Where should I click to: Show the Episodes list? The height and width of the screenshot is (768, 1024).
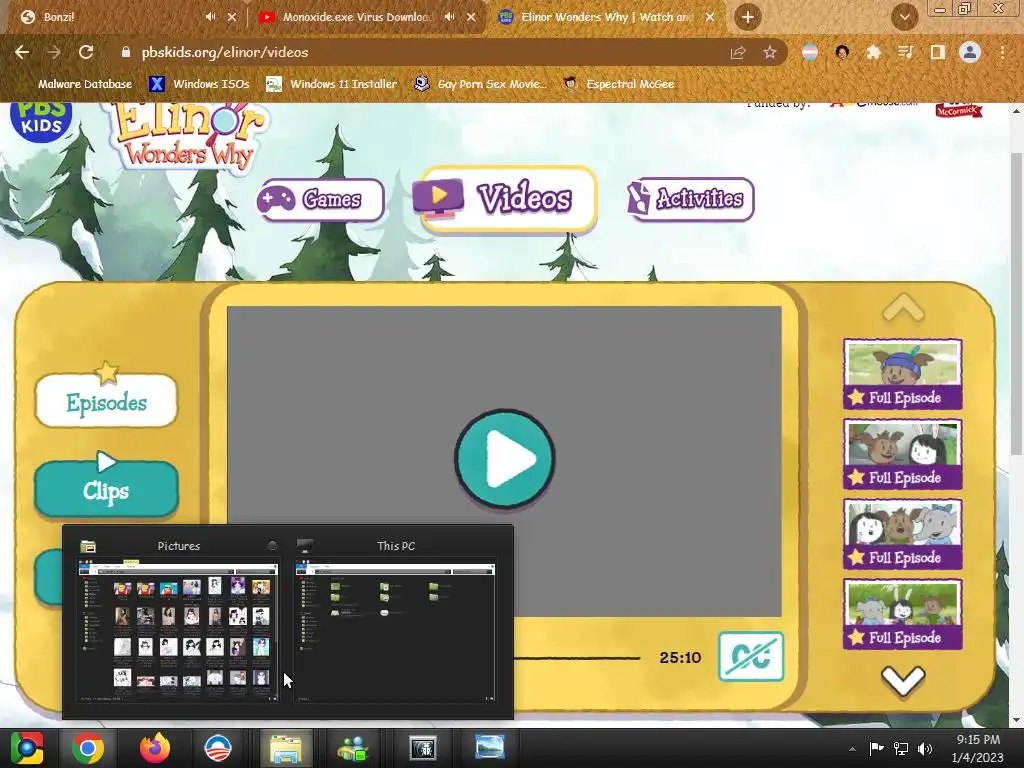(106, 400)
